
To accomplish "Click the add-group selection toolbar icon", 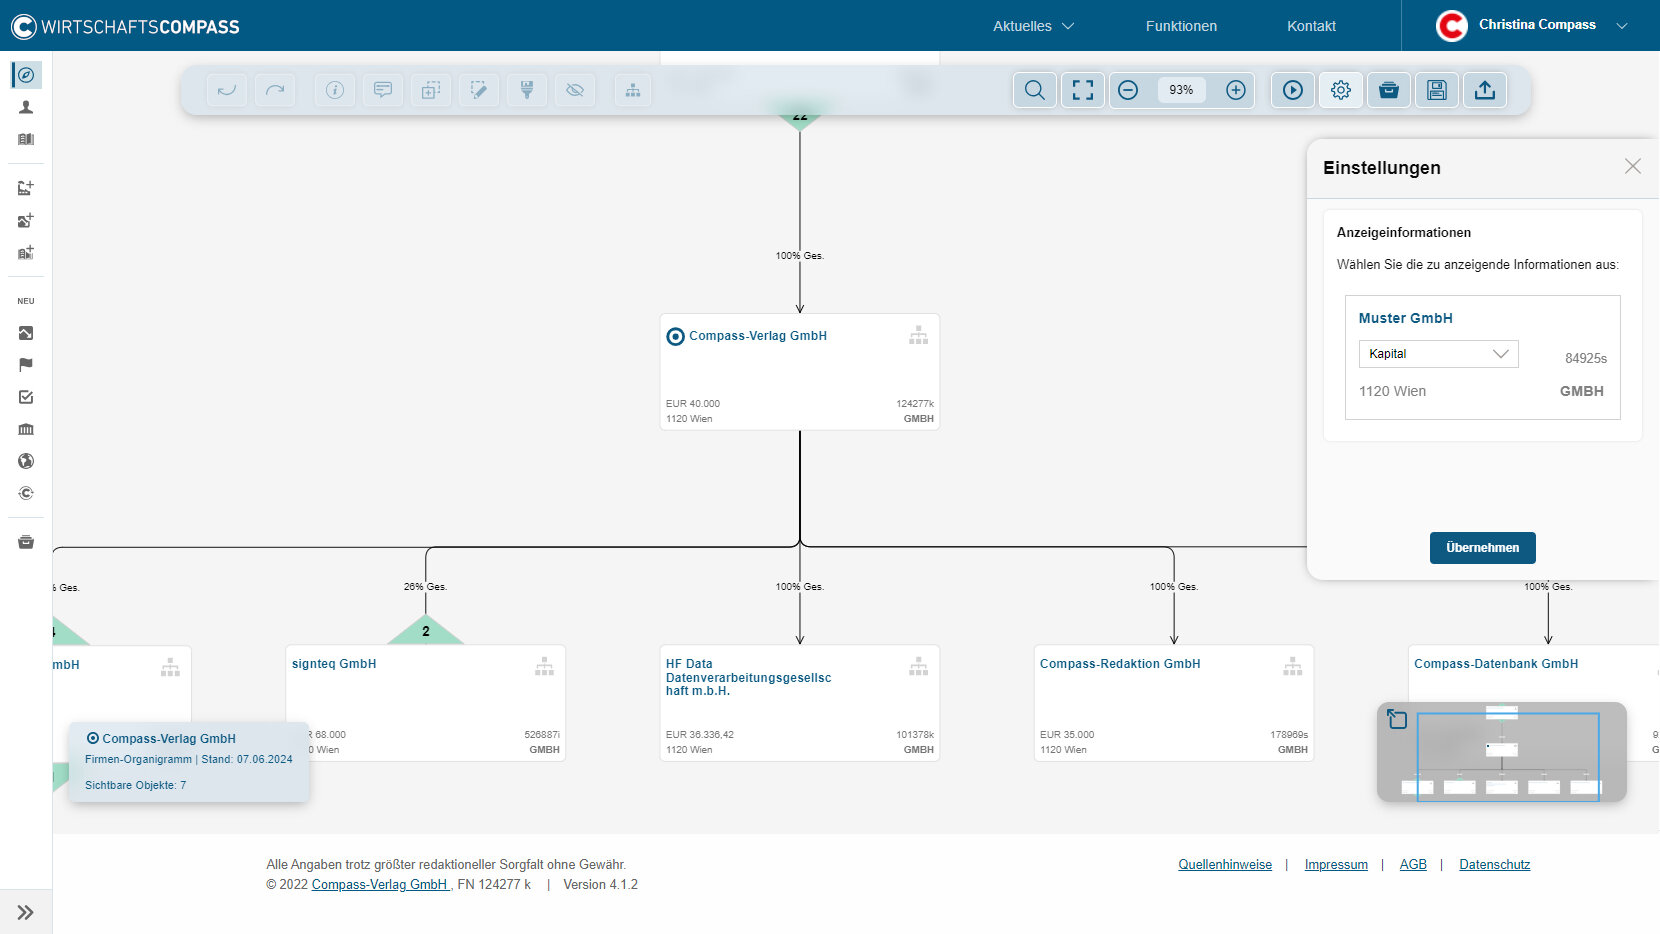I will point(431,90).
